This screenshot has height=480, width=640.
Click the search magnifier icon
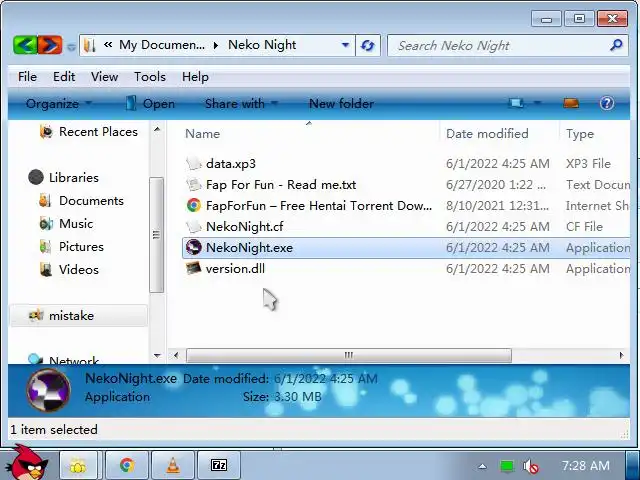[x=616, y=45]
